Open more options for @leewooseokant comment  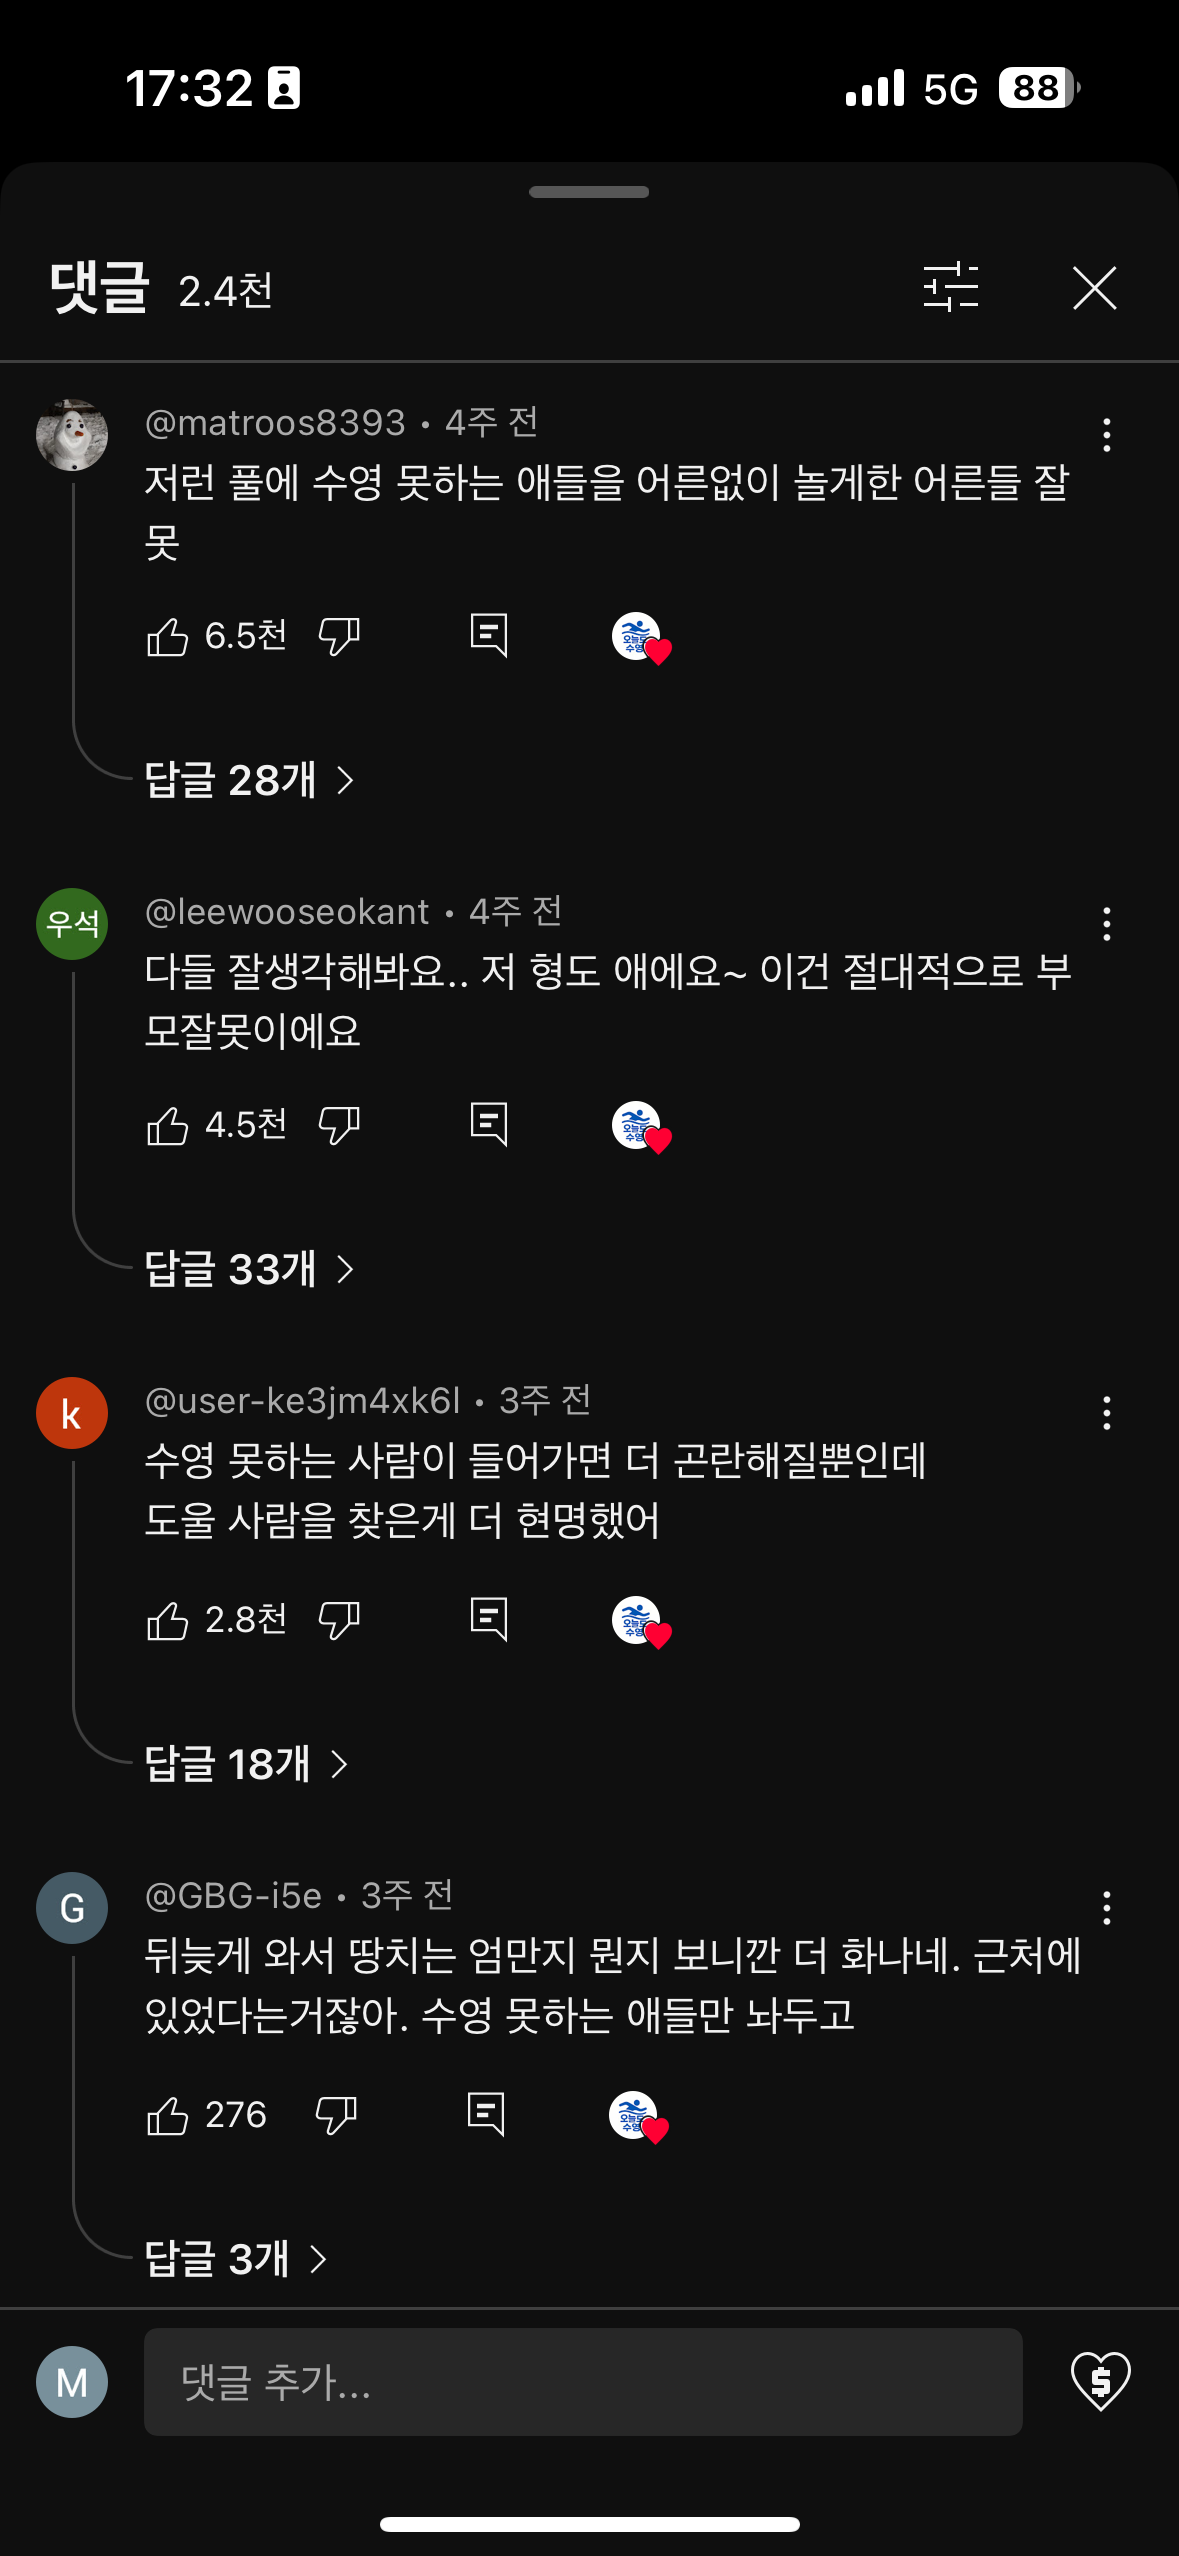(1106, 924)
